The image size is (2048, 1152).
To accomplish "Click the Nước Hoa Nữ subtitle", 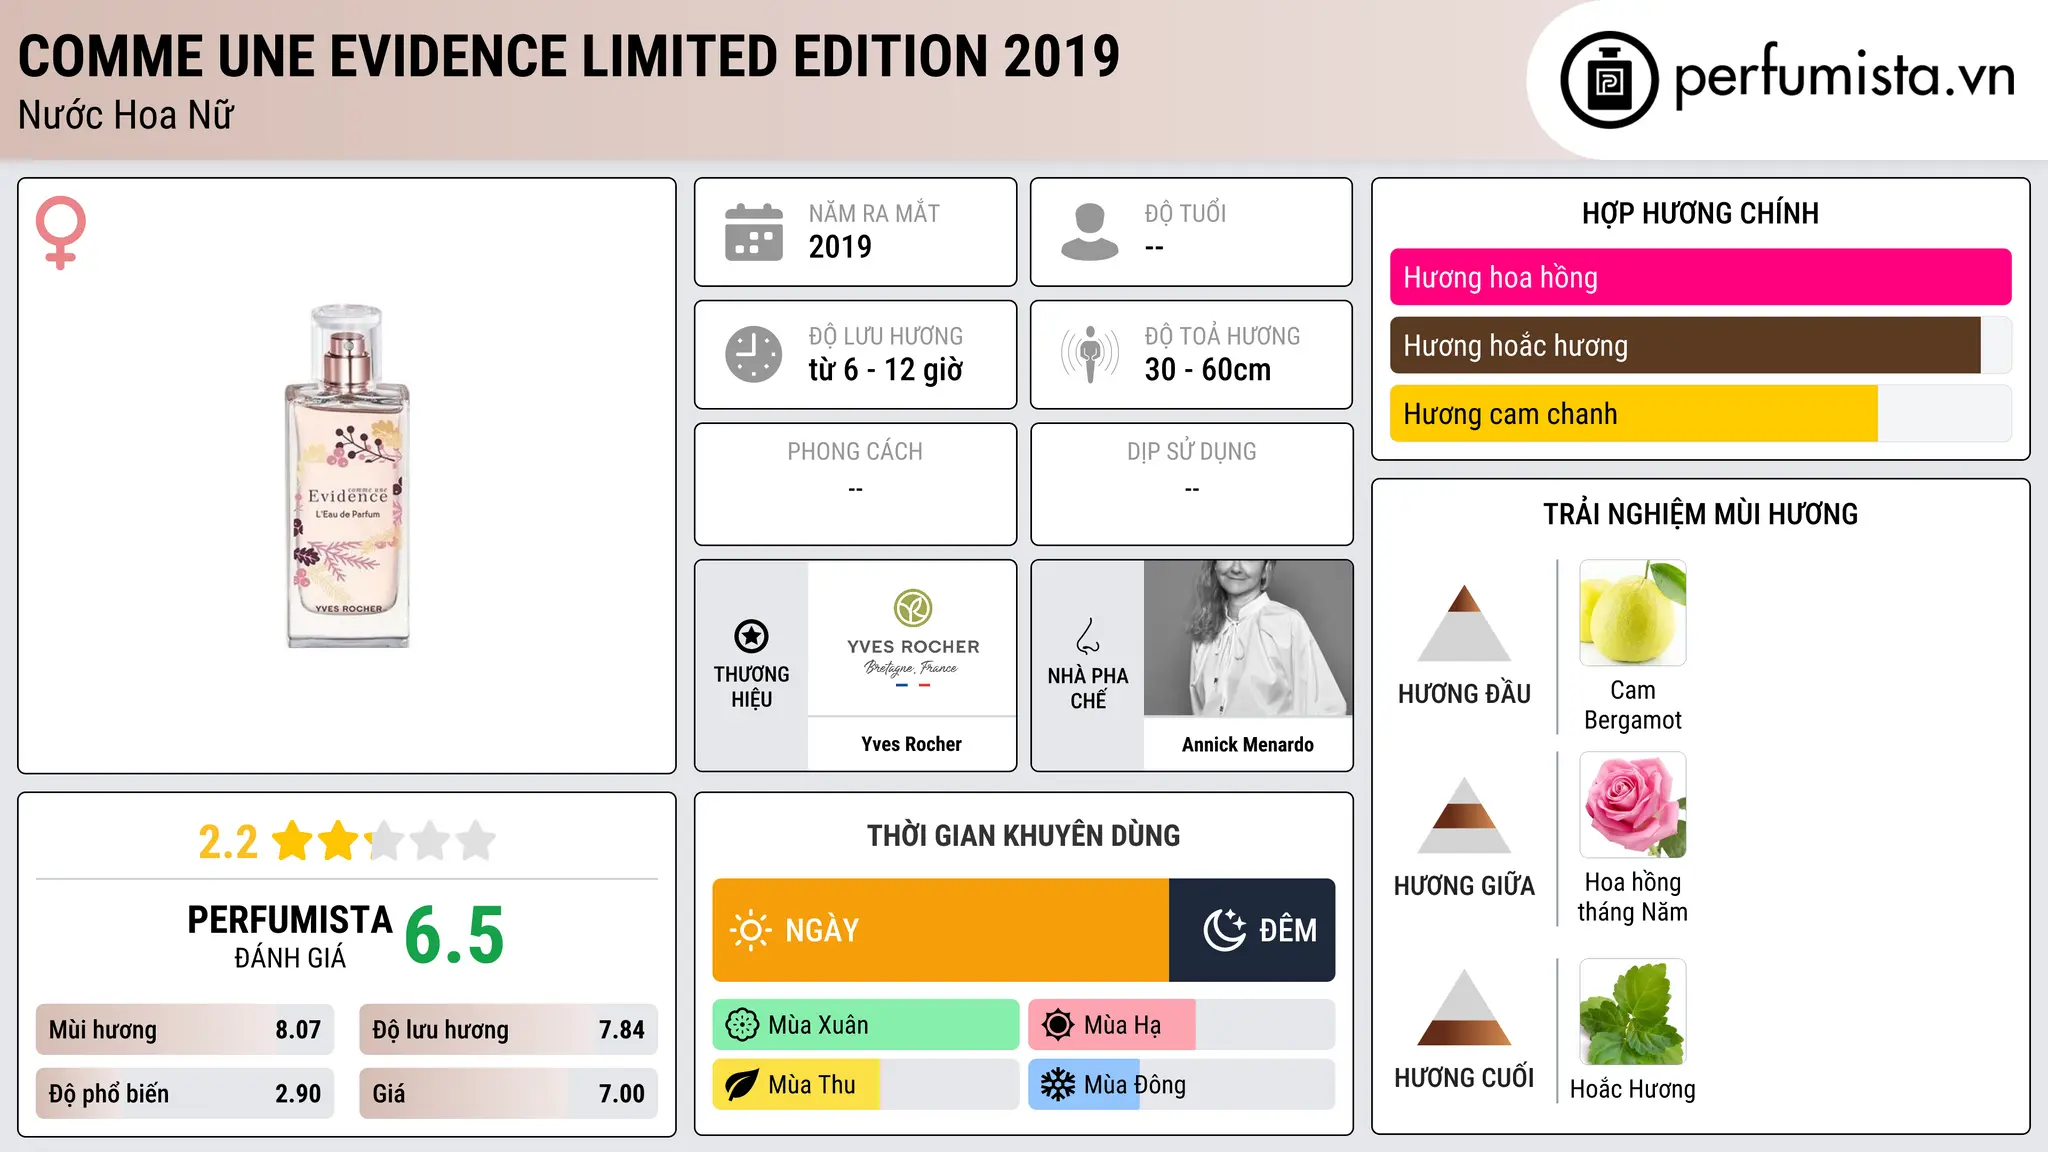I will coord(126,115).
